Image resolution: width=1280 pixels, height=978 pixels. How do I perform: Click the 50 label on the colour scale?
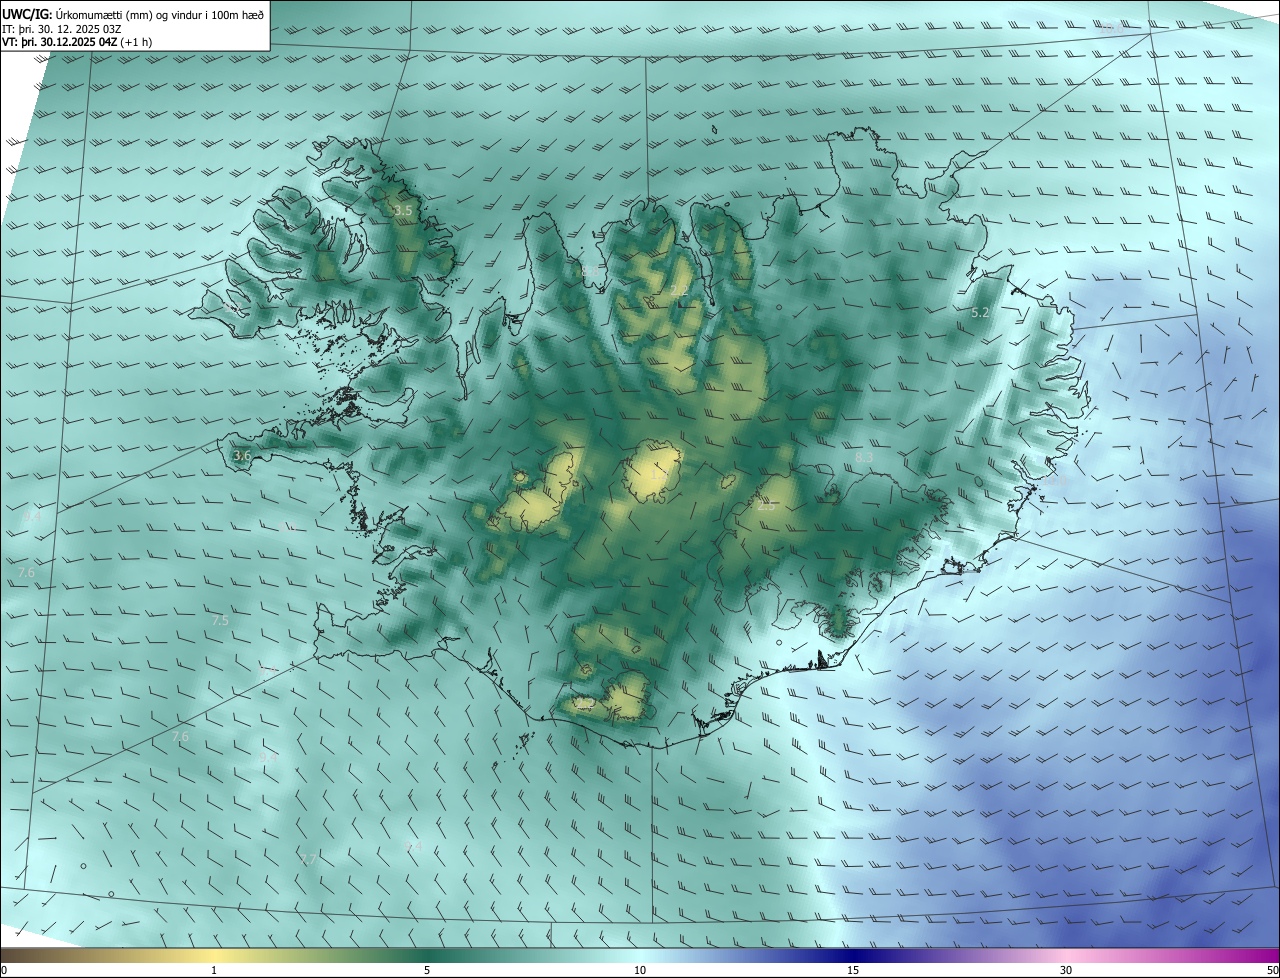click(1272, 970)
